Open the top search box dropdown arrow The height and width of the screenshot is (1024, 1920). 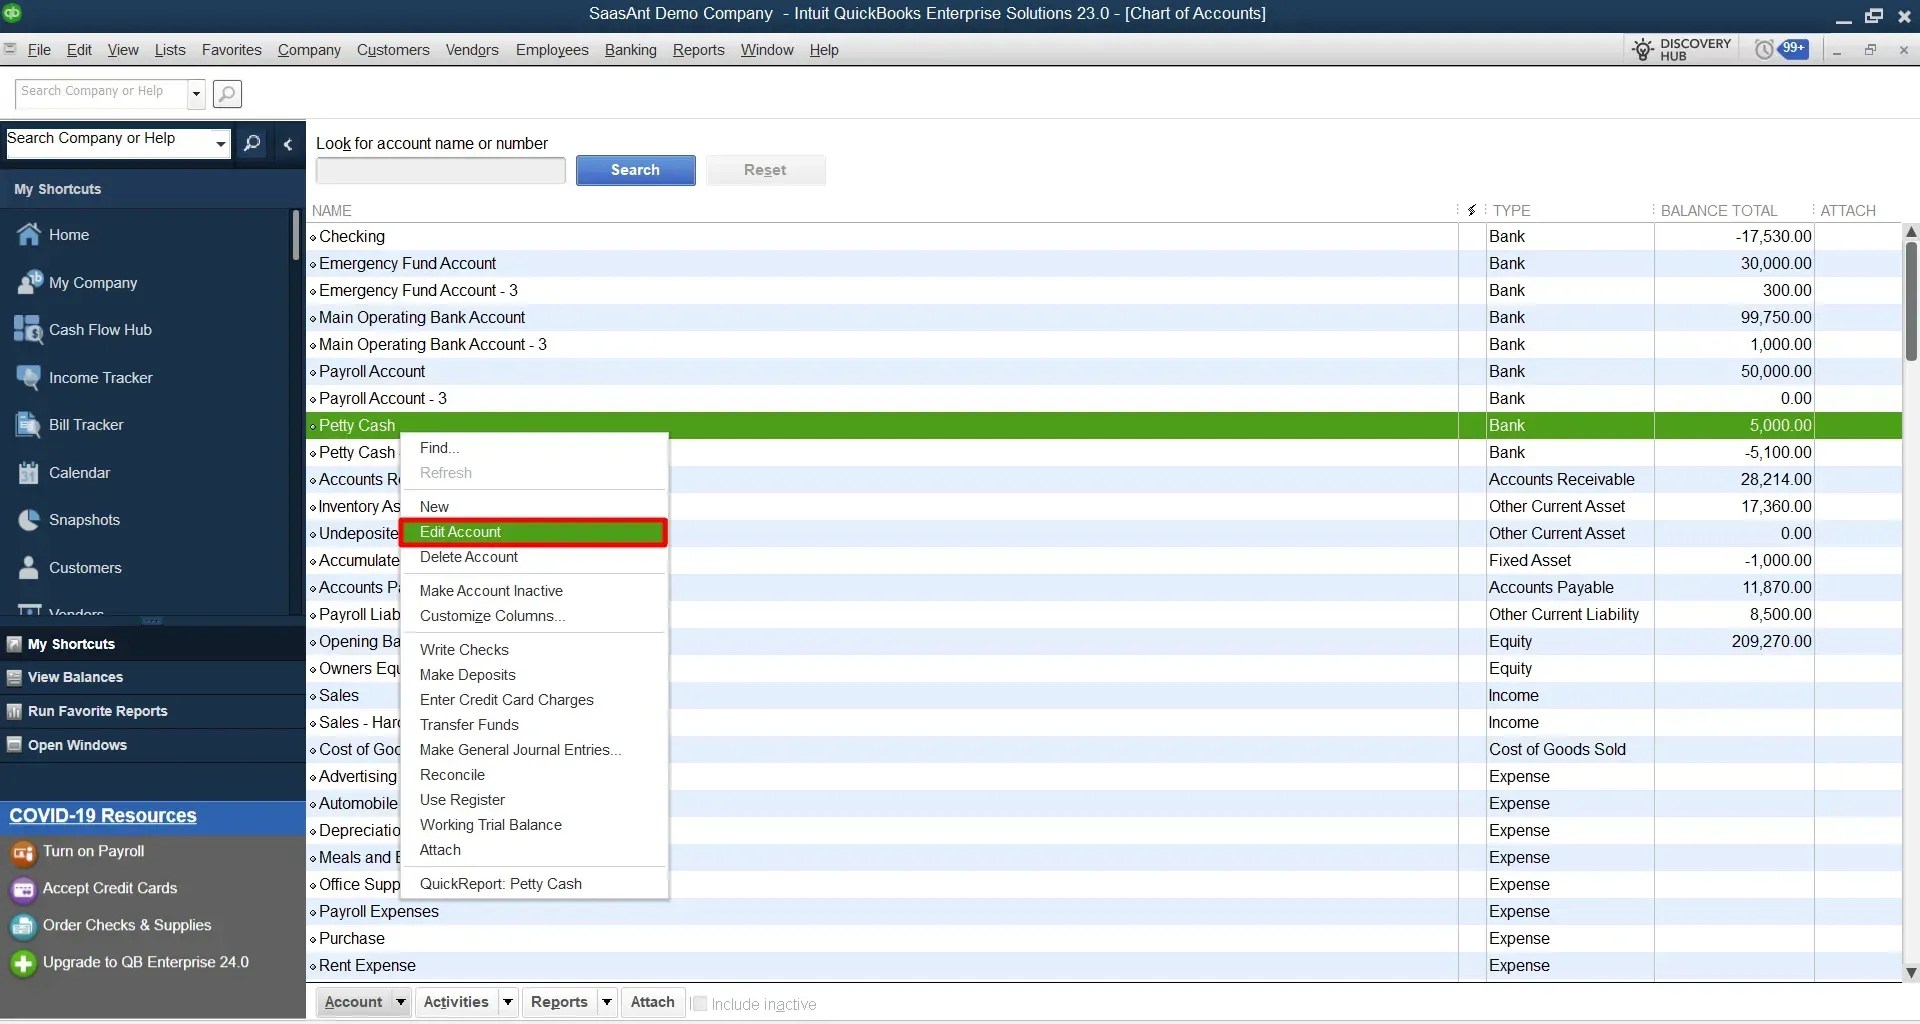click(196, 94)
